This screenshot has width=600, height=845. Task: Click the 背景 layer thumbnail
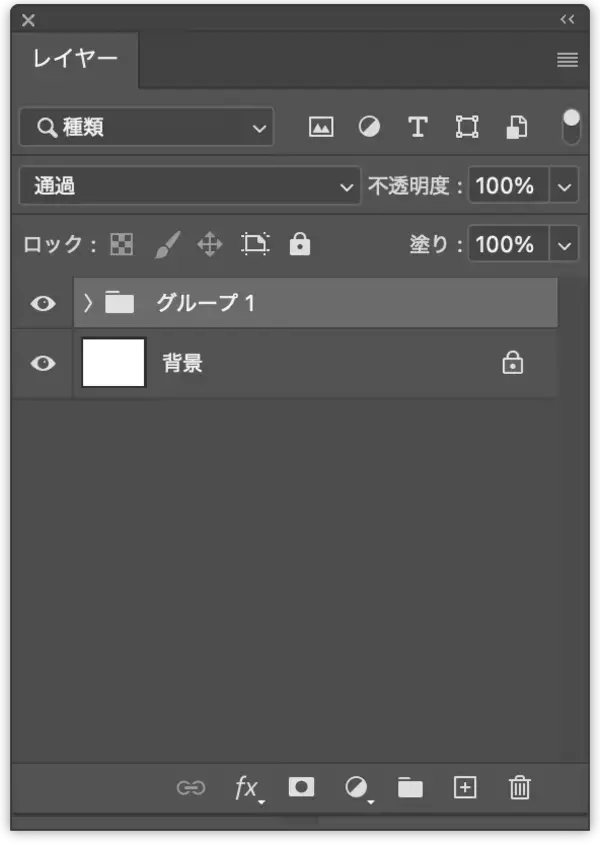(x=112, y=362)
